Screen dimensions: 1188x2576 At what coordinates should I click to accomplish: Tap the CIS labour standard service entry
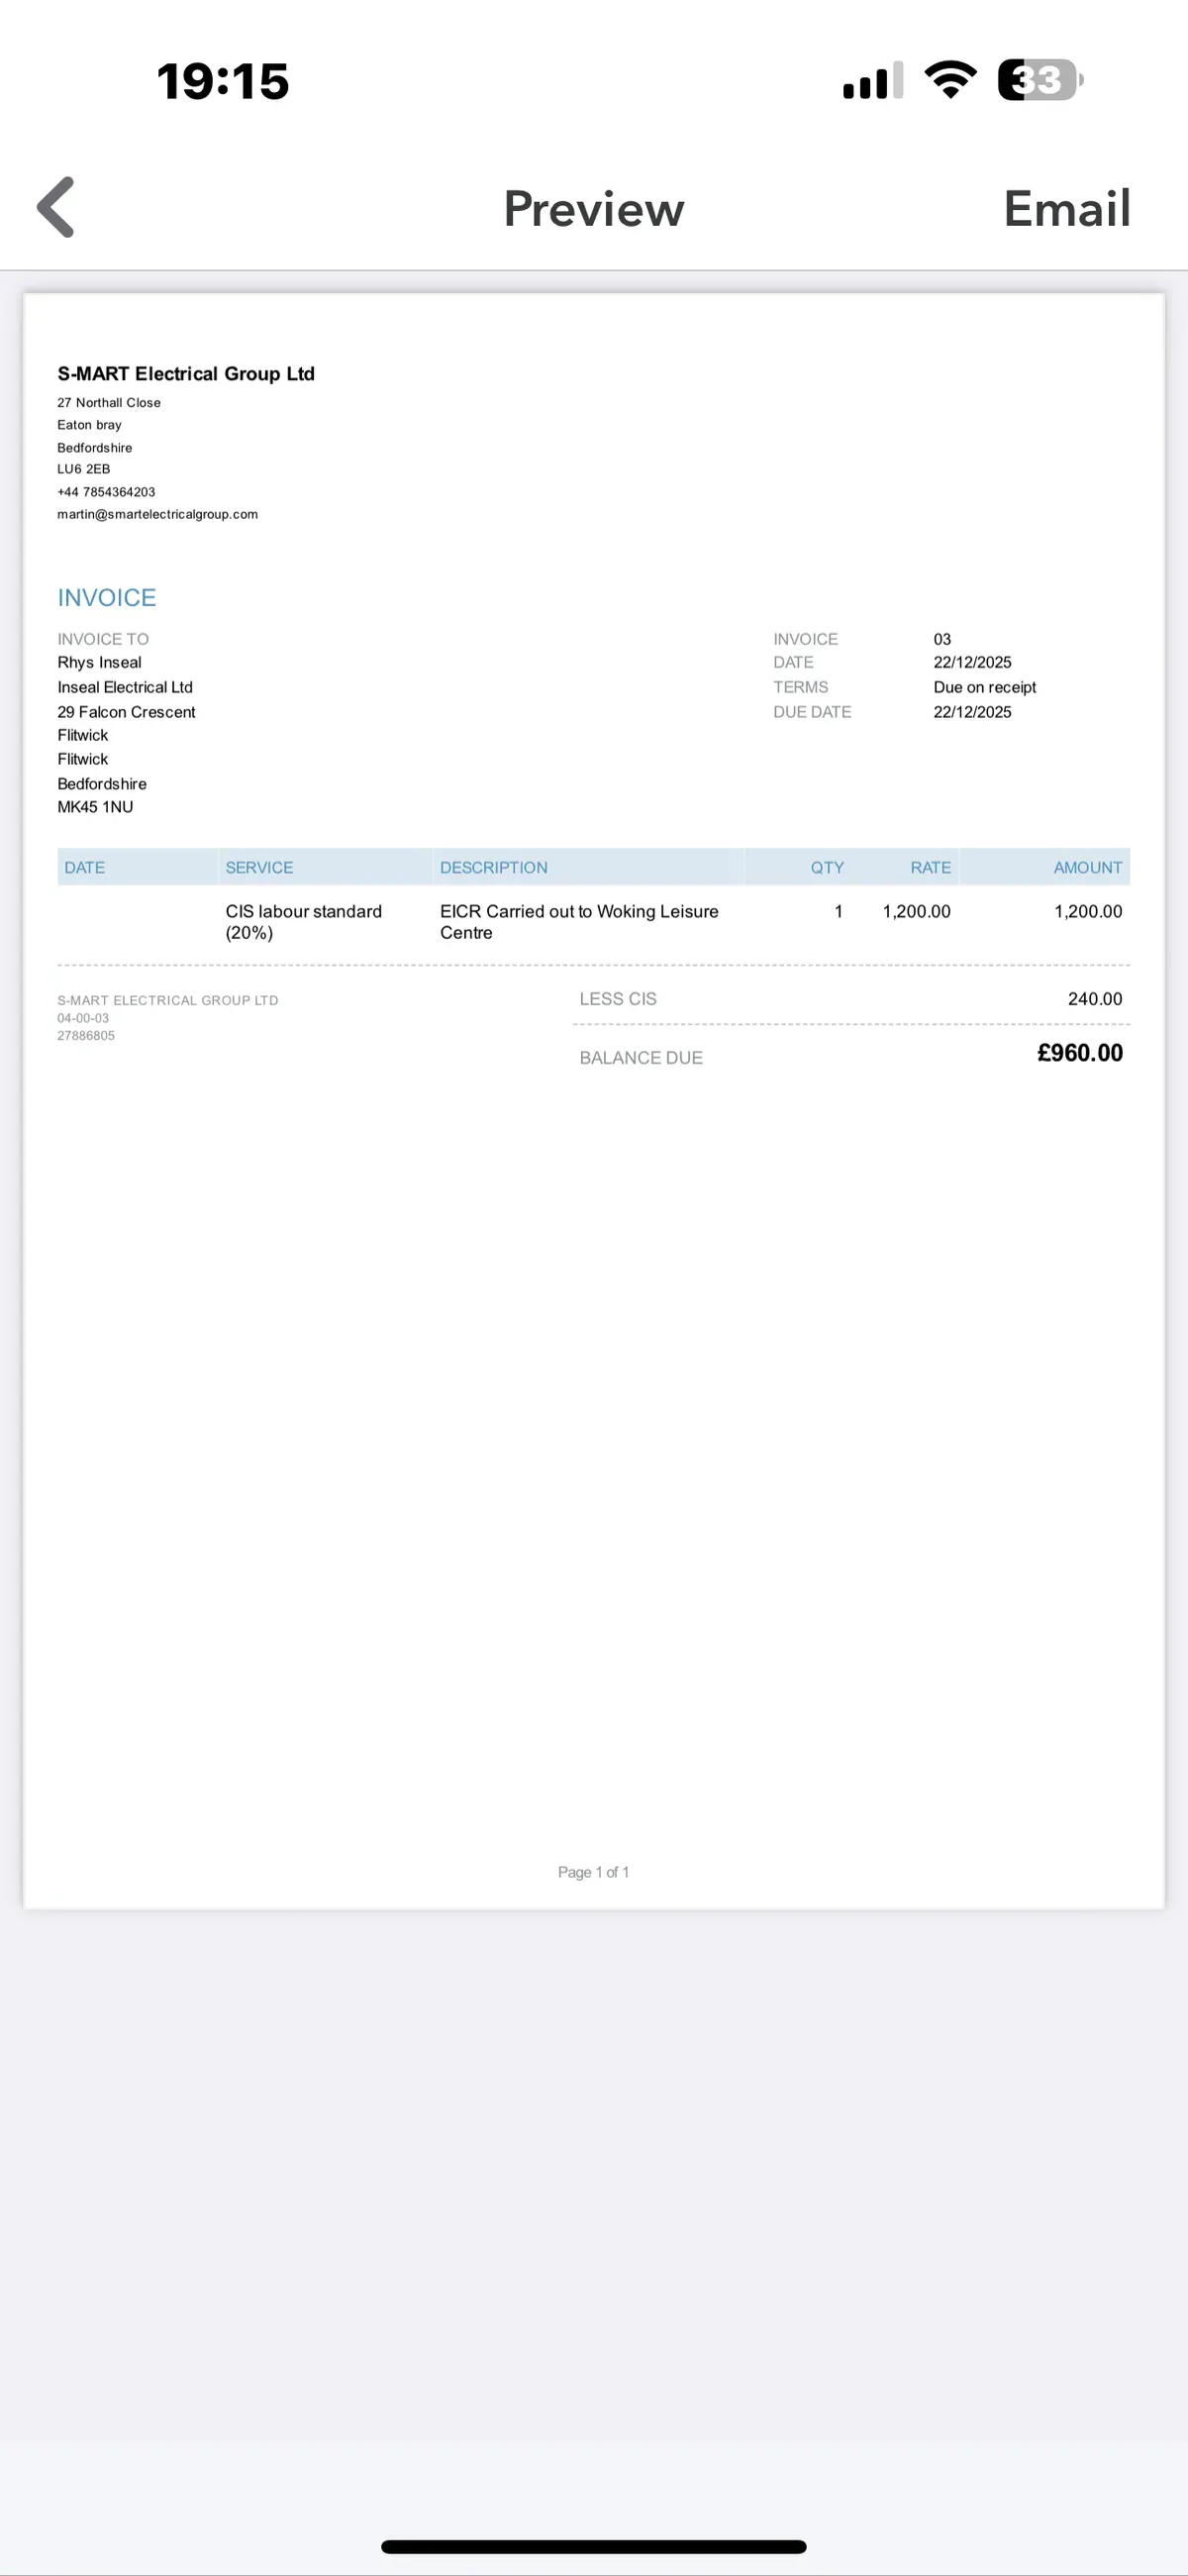(x=304, y=922)
